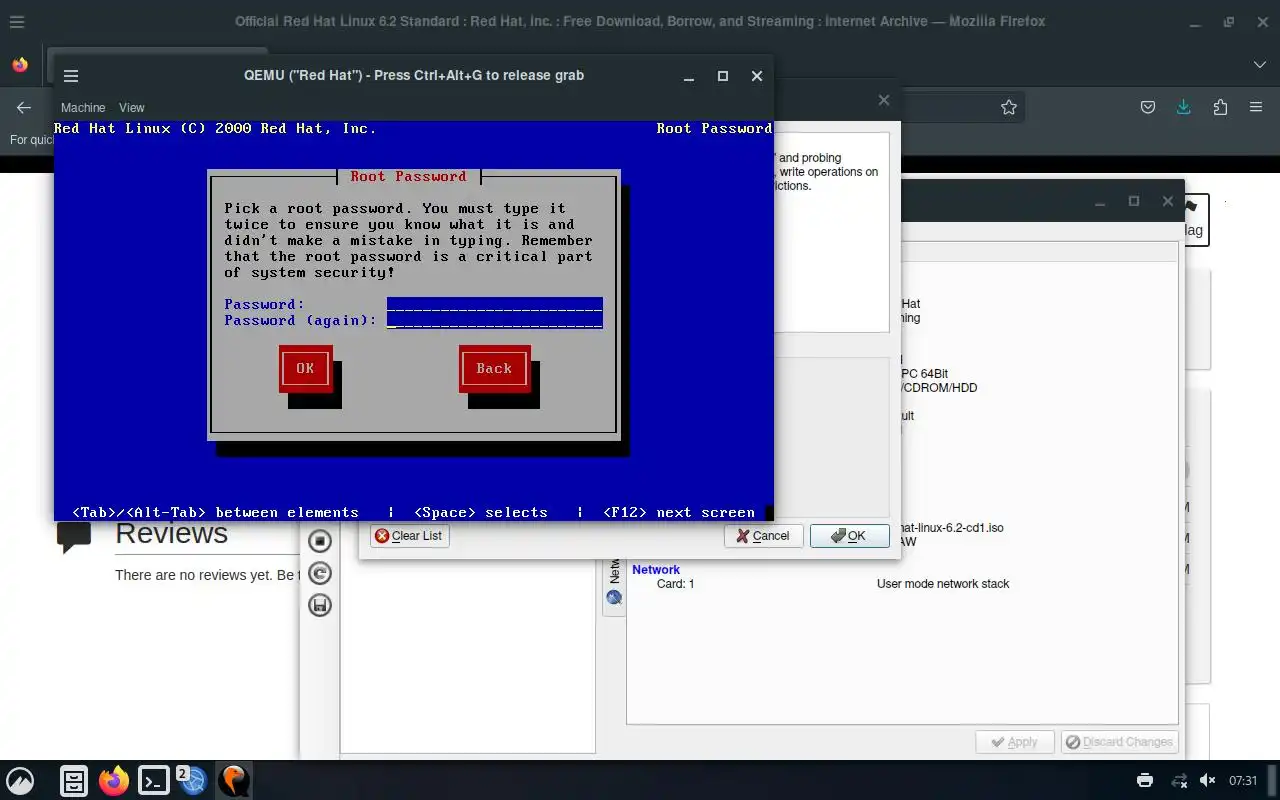This screenshot has width=1280, height=800.
Task: Click QEMU icon in taskbar
Action: (x=233, y=780)
